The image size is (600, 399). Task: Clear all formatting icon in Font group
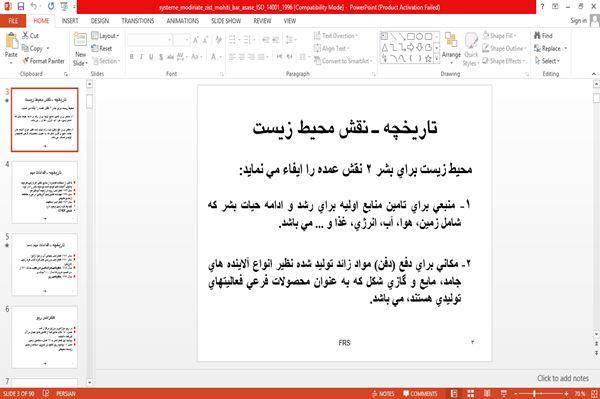click(x=218, y=40)
